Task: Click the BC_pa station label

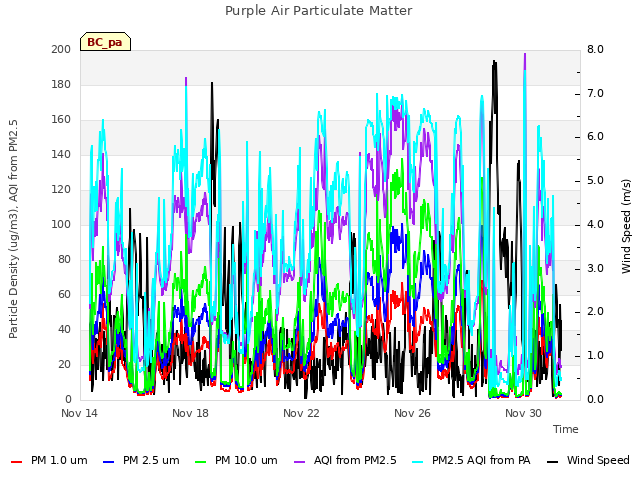Action: coord(105,42)
